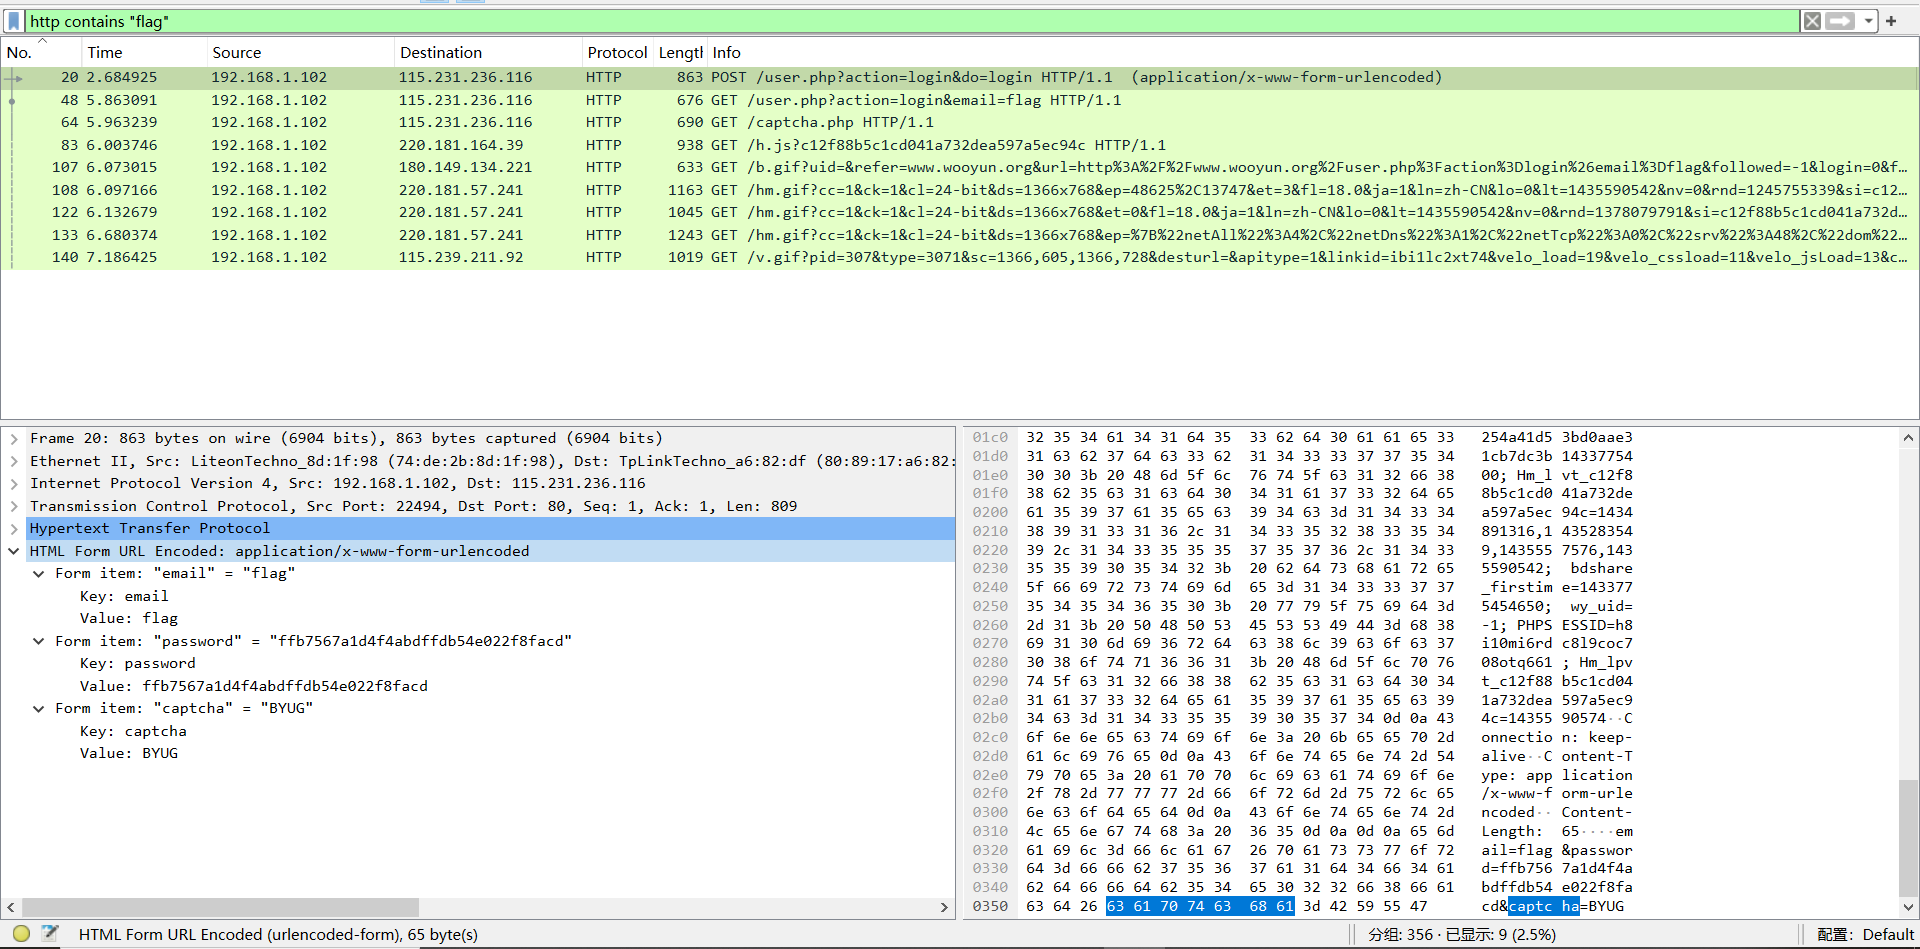Image resolution: width=1920 pixels, height=949 pixels.
Task: Select packet 108 with length 1163
Action: tap(960, 190)
